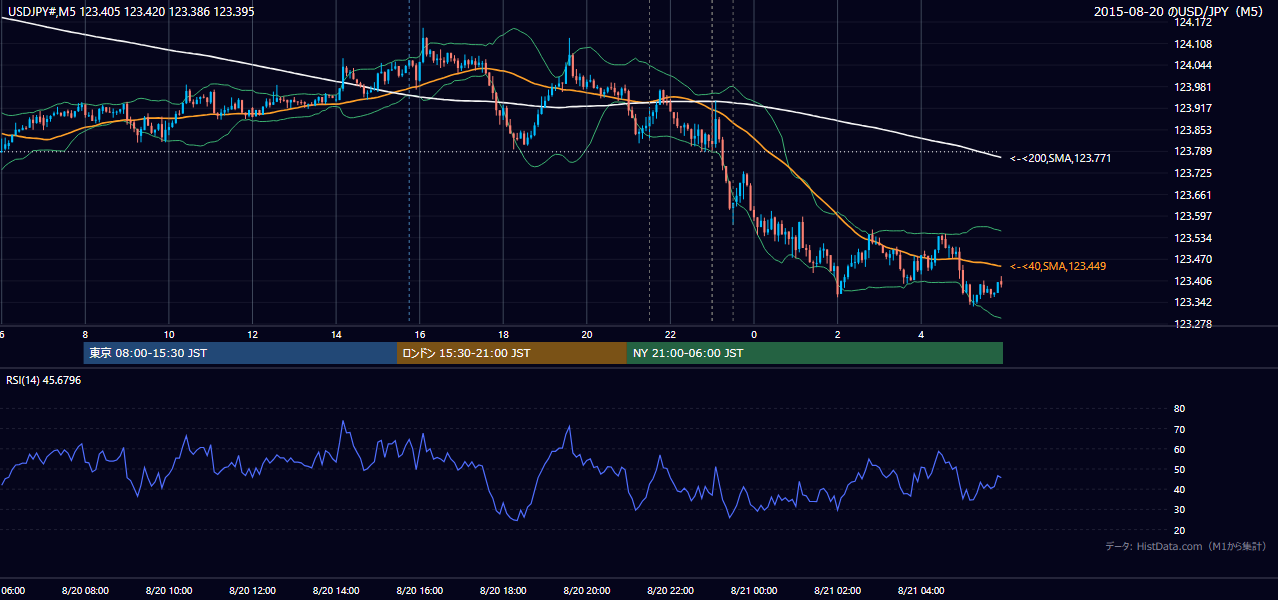Click RSI scale level 50
Image resolution: width=1278 pixels, height=600 pixels.
point(1179,469)
